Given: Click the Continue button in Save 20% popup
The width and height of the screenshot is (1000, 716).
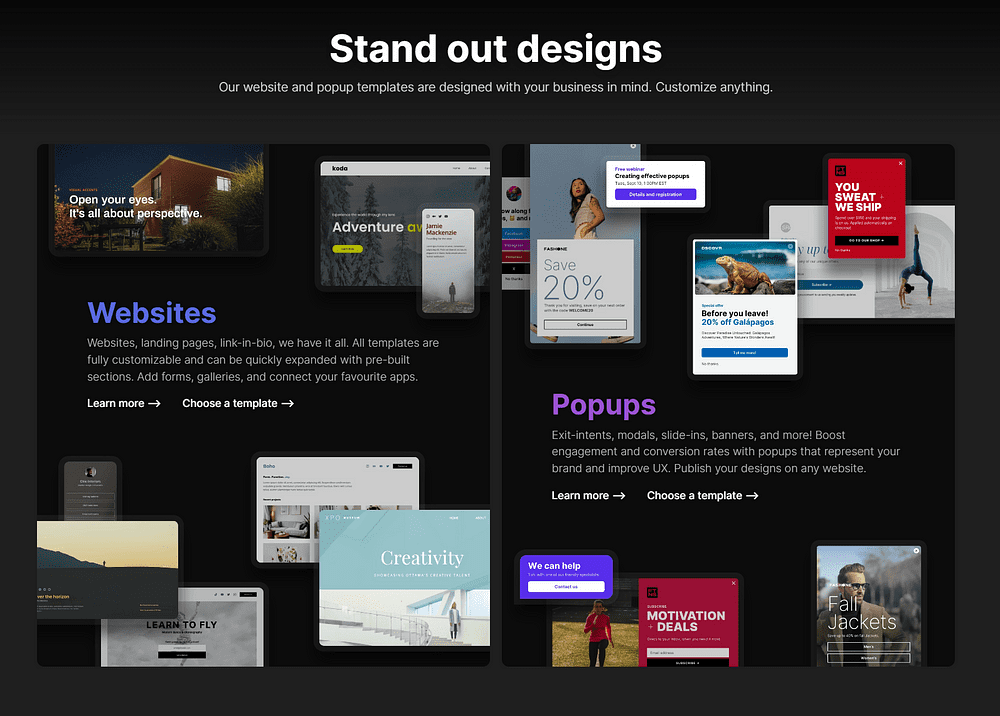Looking at the screenshot, I should [x=585, y=325].
